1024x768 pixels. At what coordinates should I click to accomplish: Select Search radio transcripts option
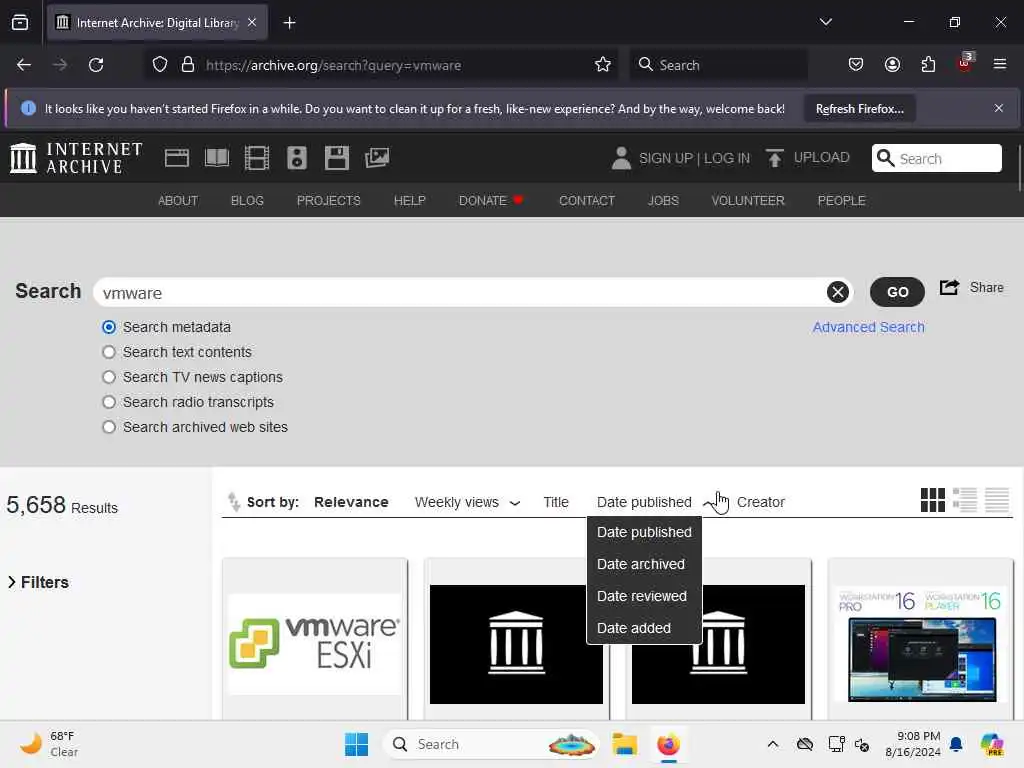[109, 402]
